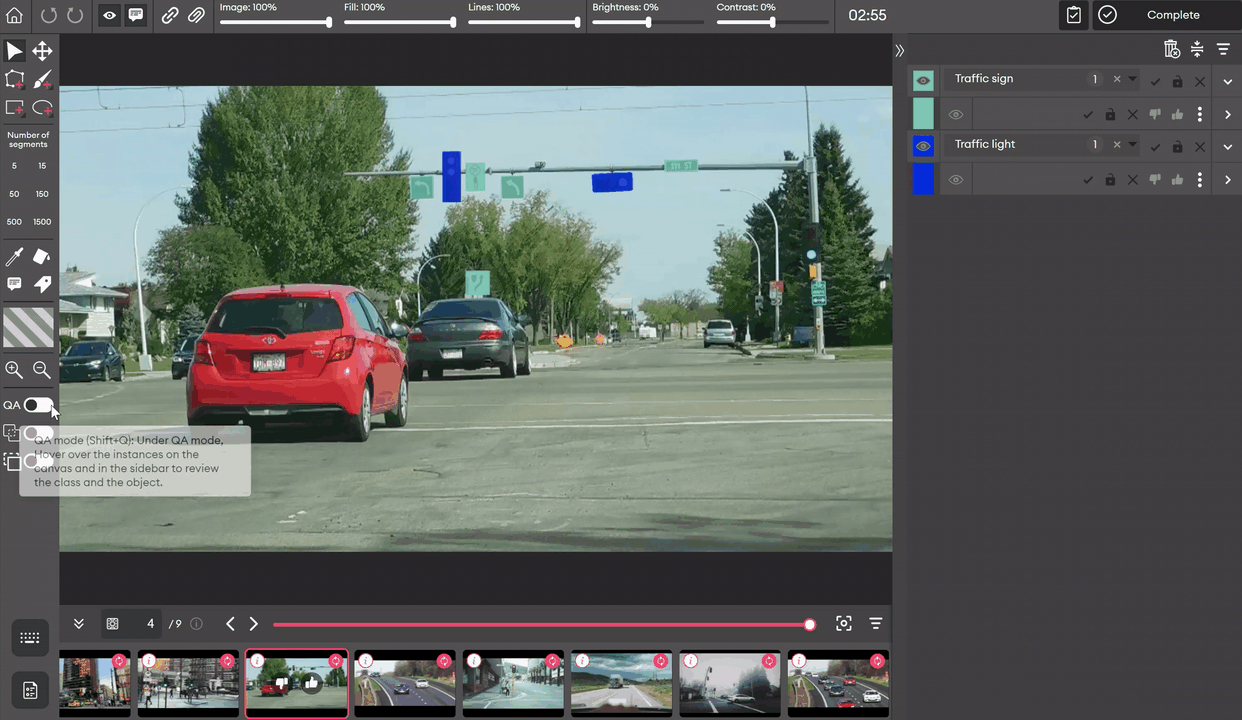Select the rectangle box tool
This screenshot has height=720, width=1242.
tap(14, 107)
